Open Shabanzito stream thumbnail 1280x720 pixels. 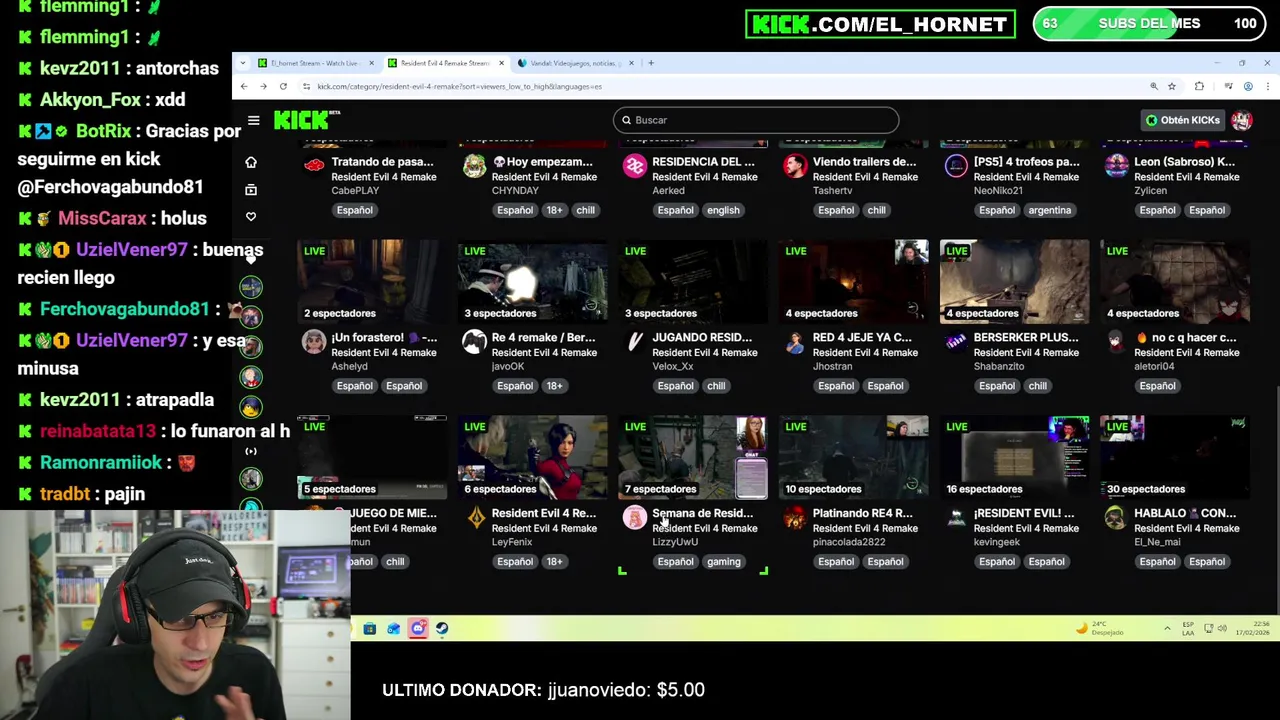[x=1014, y=281]
